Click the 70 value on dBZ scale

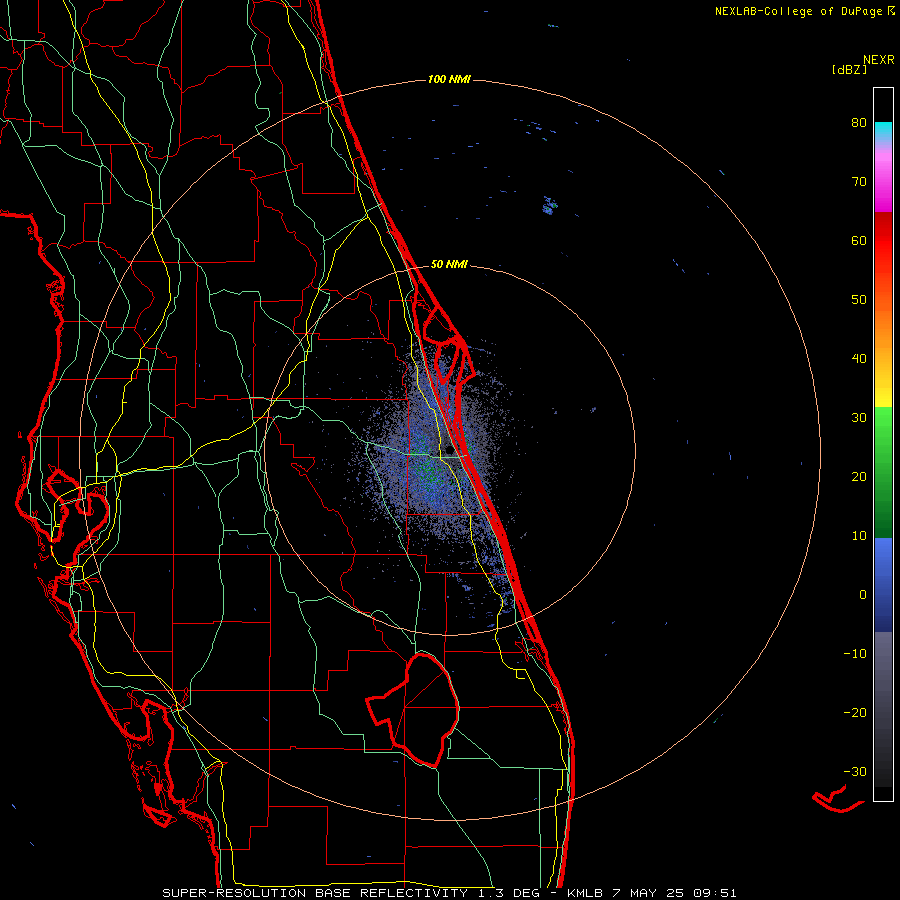859,182
